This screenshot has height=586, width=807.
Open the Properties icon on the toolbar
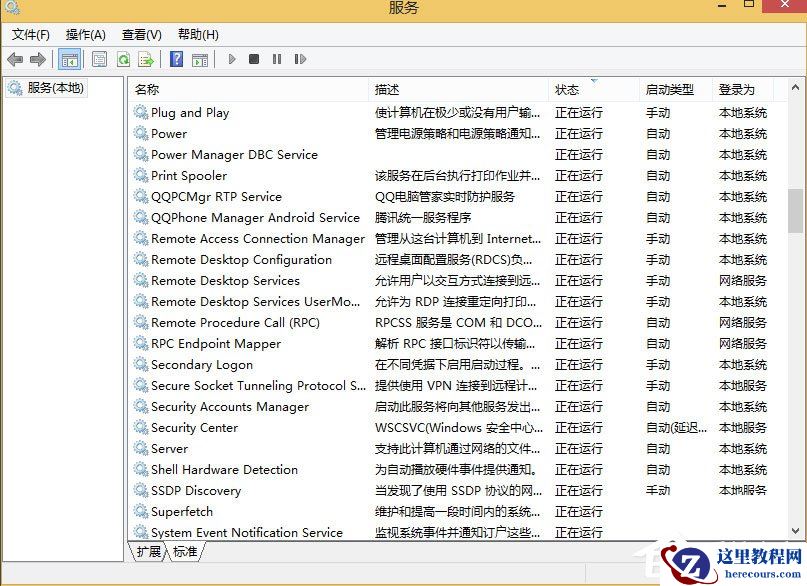99,59
